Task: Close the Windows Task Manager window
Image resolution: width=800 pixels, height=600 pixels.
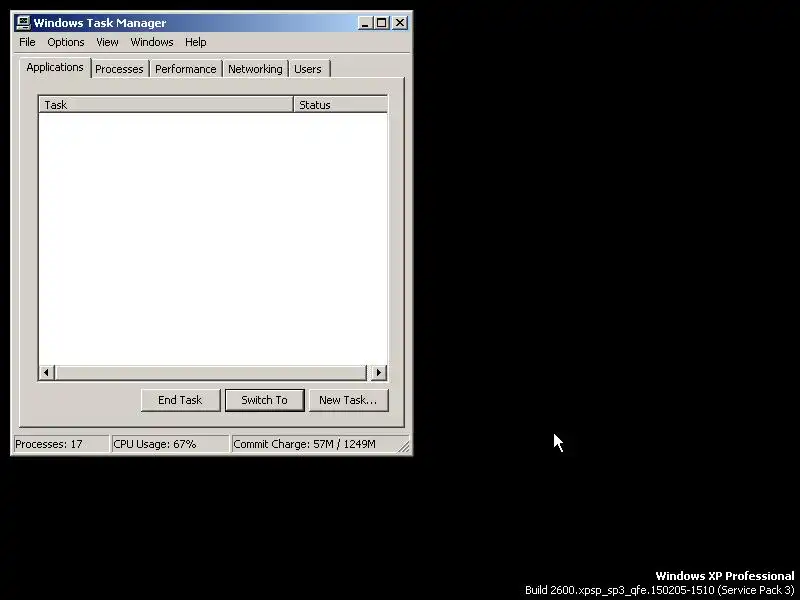Action: point(400,23)
